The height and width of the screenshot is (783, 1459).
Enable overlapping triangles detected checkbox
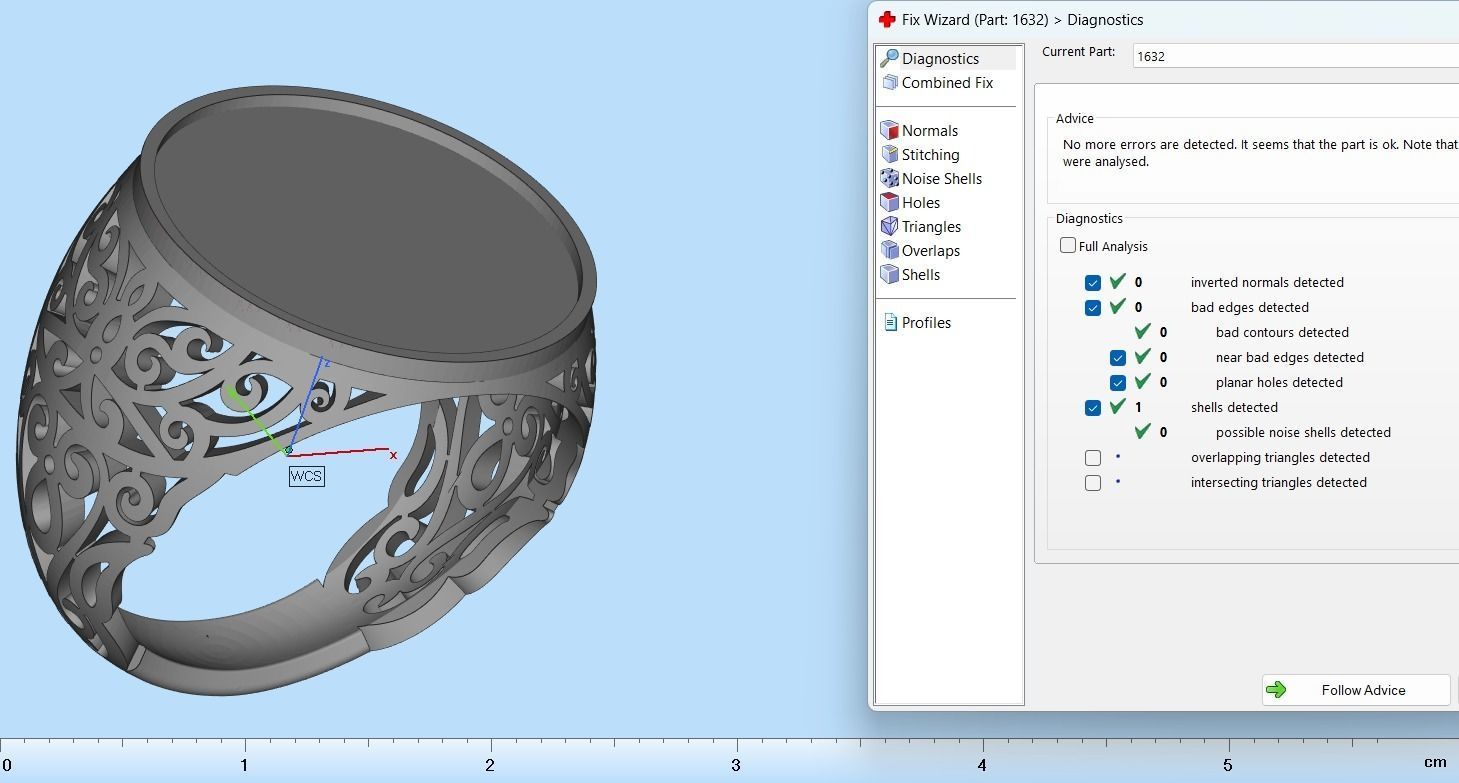point(1093,458)
